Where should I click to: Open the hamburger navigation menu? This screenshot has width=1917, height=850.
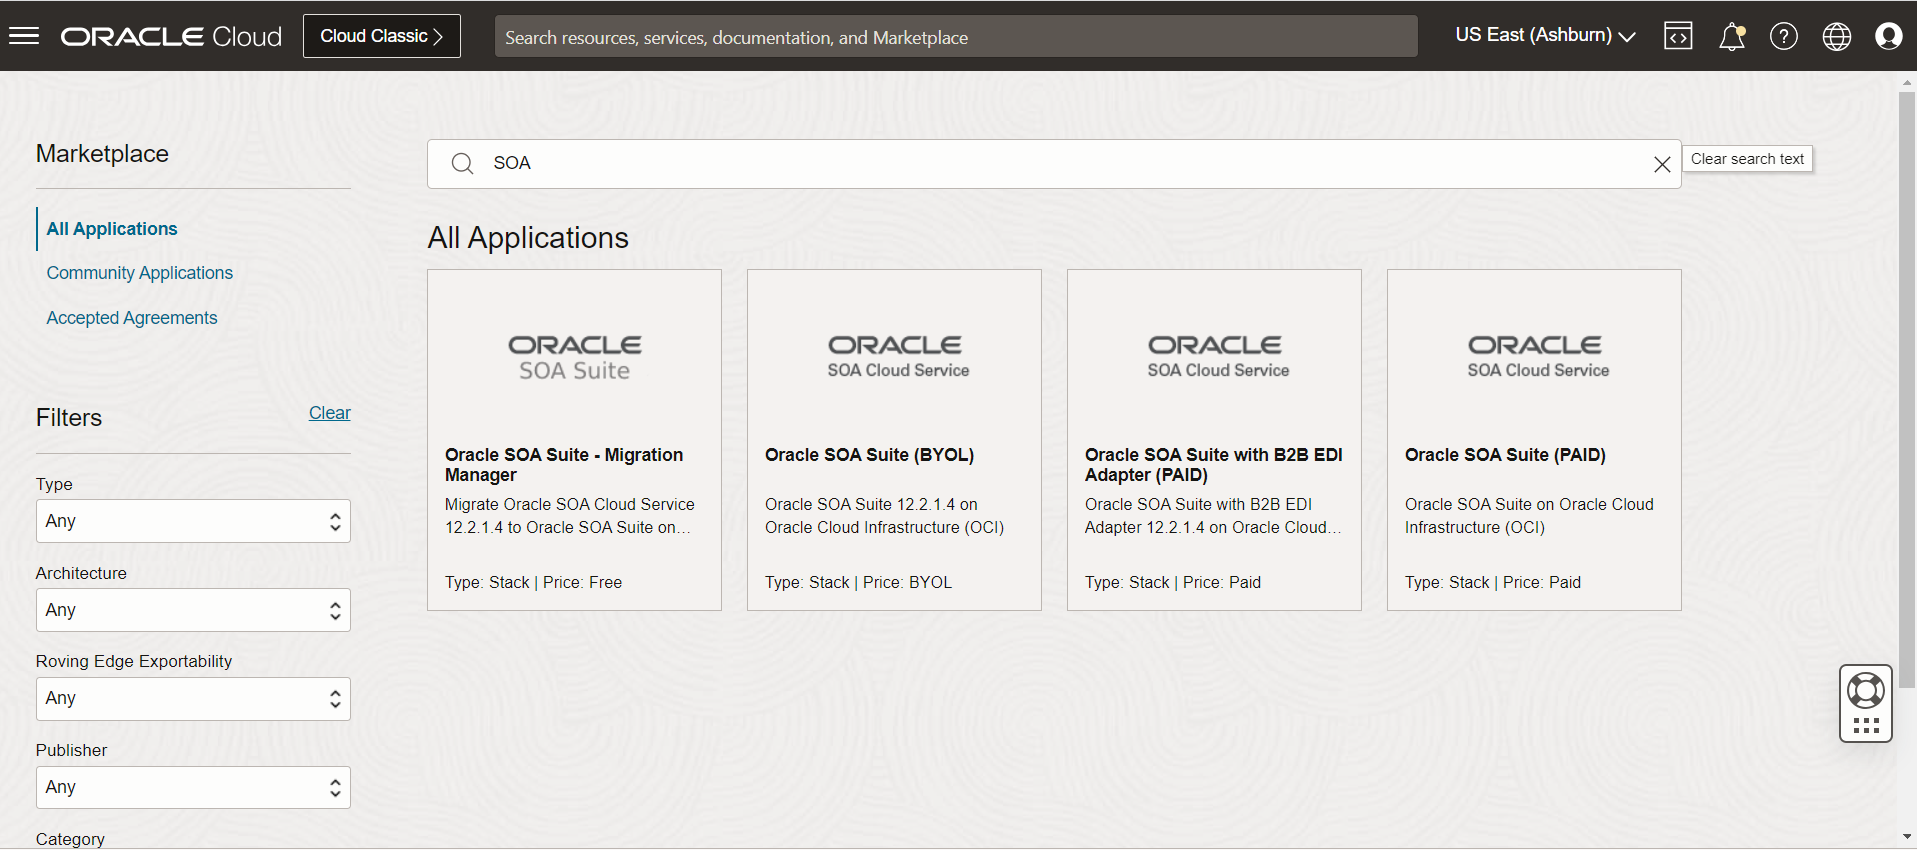[24, 36]
